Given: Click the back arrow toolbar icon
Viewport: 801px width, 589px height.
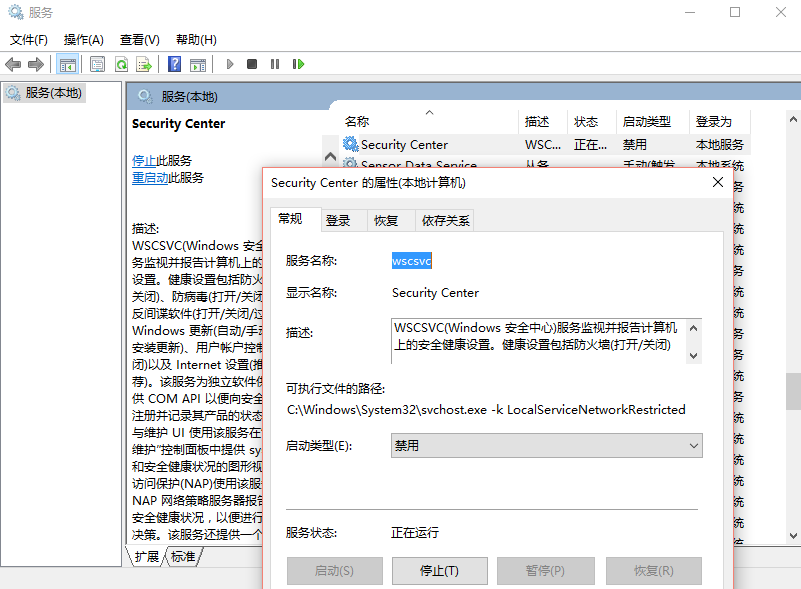Looking at the screenshot, I should 13,64.
